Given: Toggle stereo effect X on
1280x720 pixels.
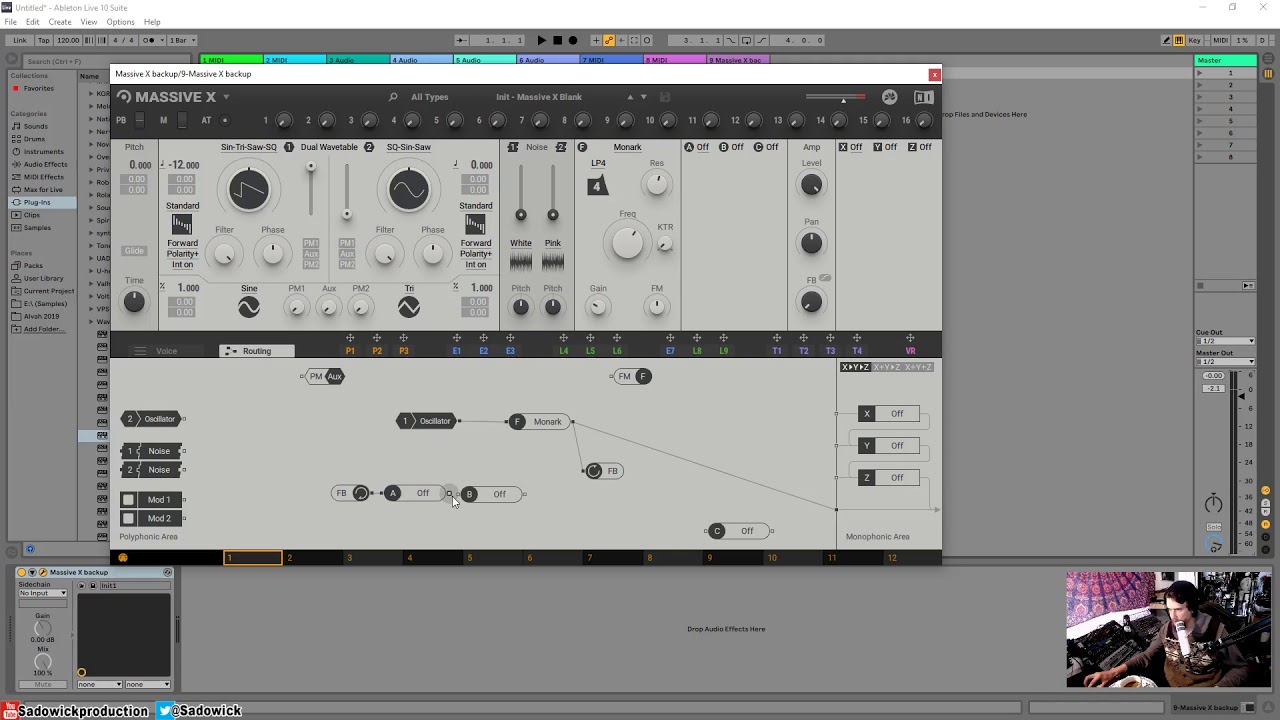Looking at the screenshot, I should (843, 147).
